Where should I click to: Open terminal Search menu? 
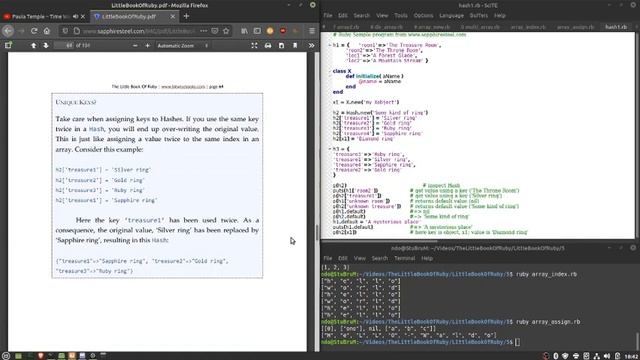coord(380,258)
